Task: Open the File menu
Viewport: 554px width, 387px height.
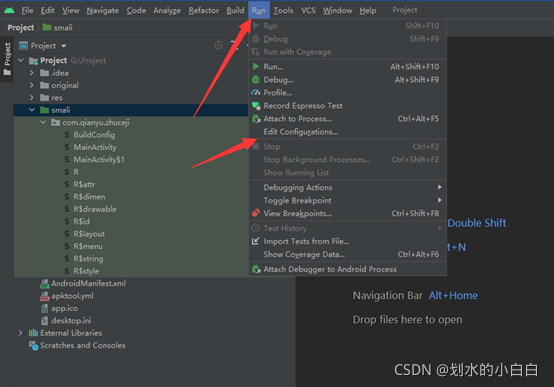Action: point(27,11)
